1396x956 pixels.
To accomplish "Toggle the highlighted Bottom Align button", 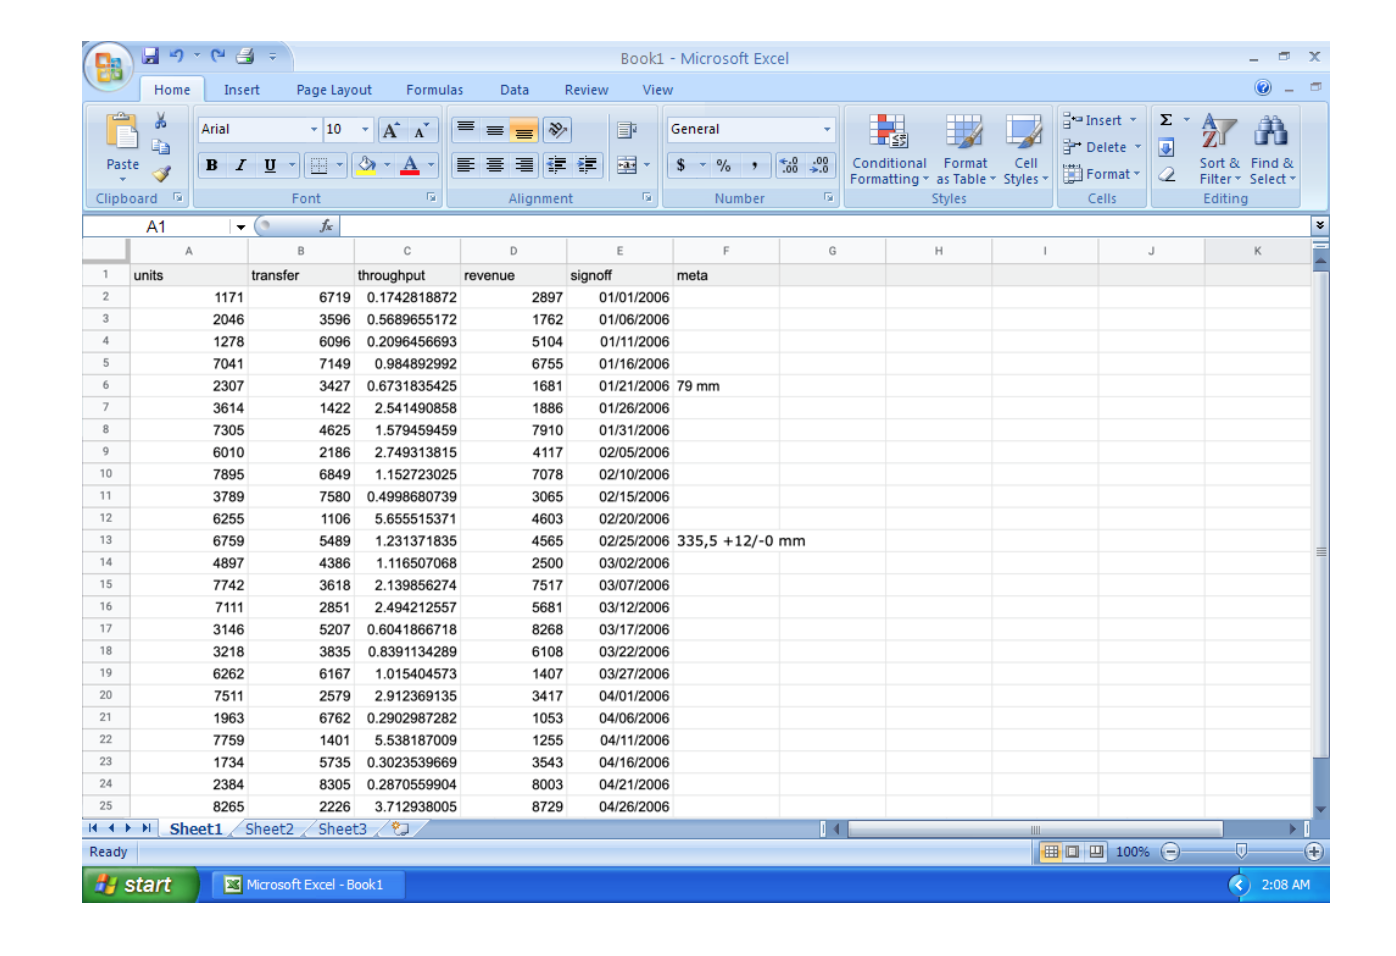I will [524, 130].
